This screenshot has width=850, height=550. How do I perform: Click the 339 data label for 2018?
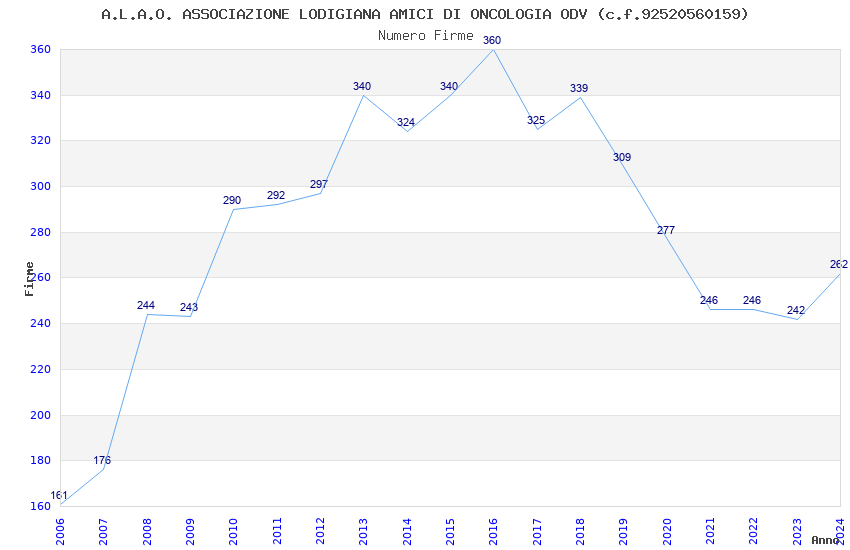[x=579, y=88]
